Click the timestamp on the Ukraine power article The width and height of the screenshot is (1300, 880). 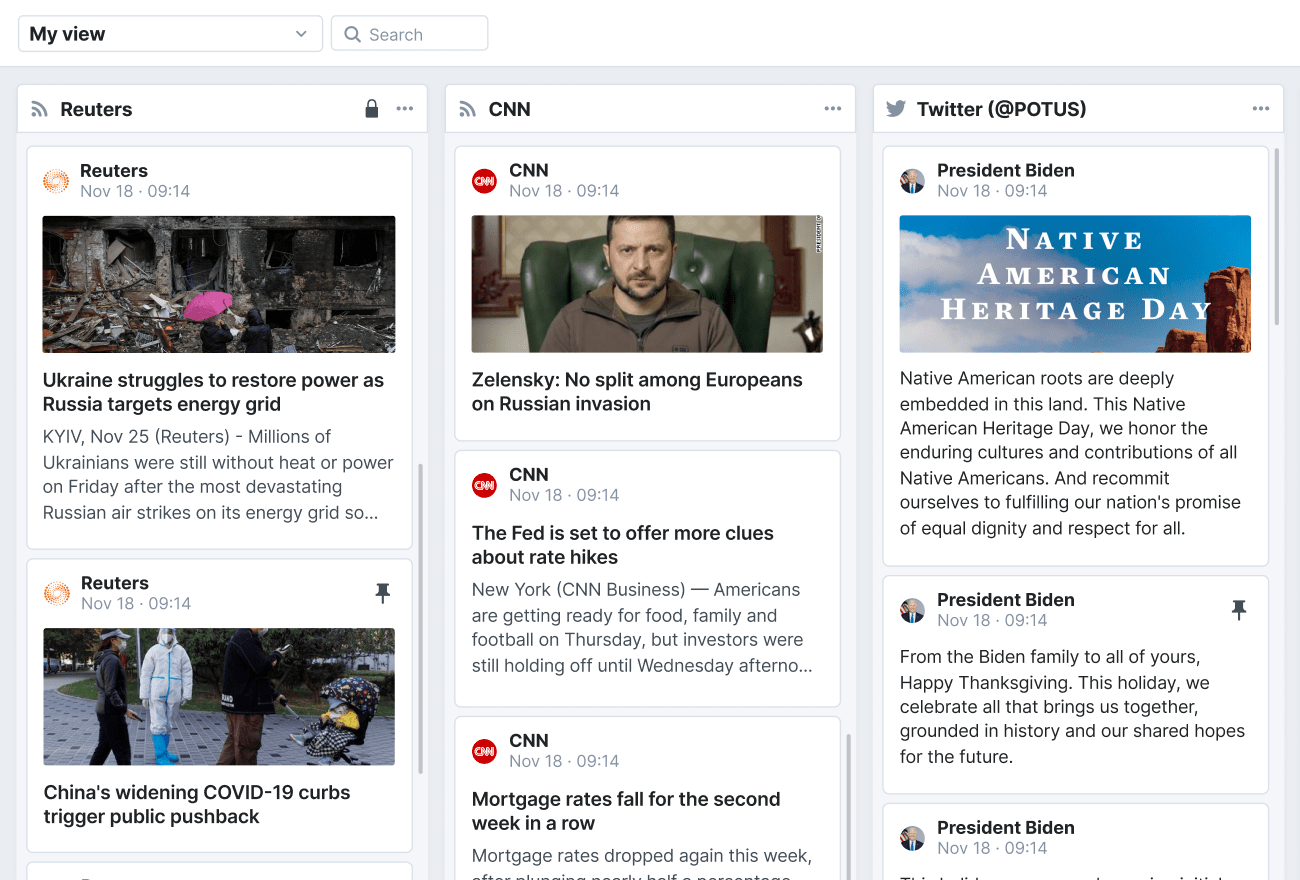tap(135, 191)
